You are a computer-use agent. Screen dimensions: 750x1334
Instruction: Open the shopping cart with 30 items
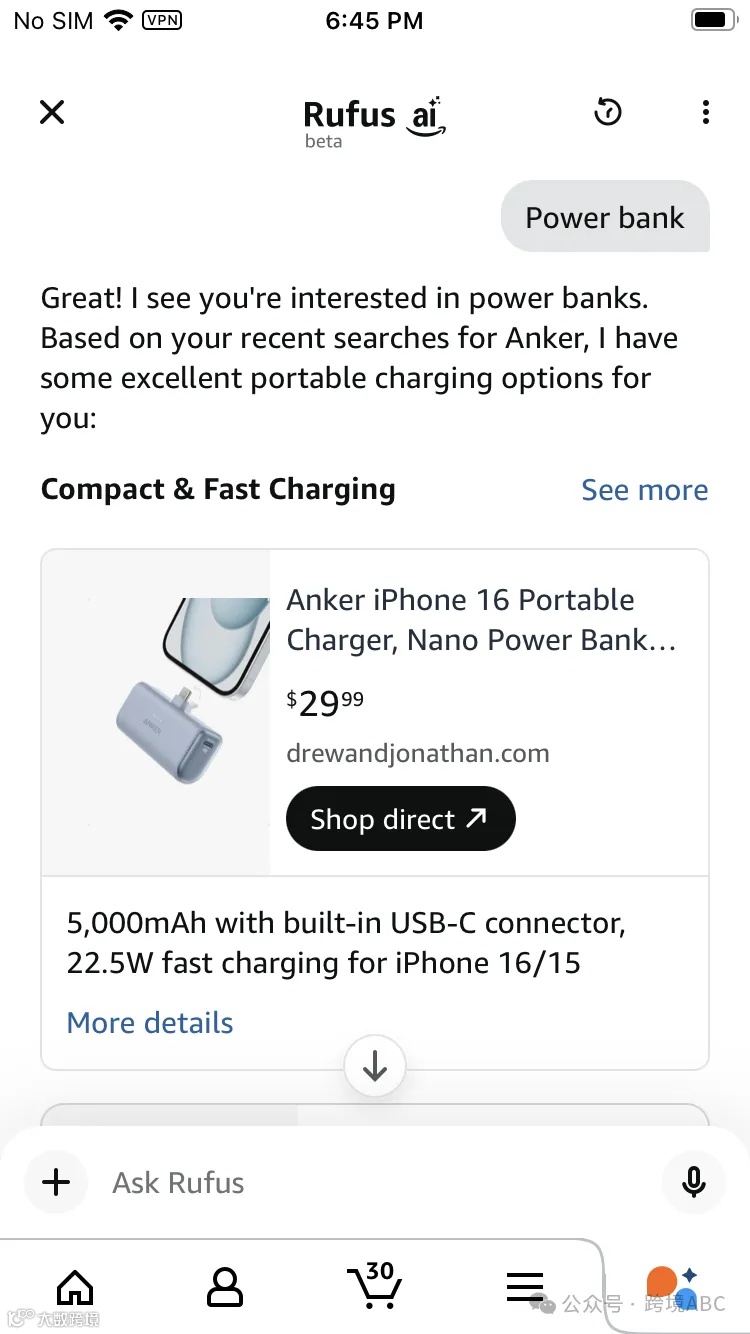[373, 1286]
